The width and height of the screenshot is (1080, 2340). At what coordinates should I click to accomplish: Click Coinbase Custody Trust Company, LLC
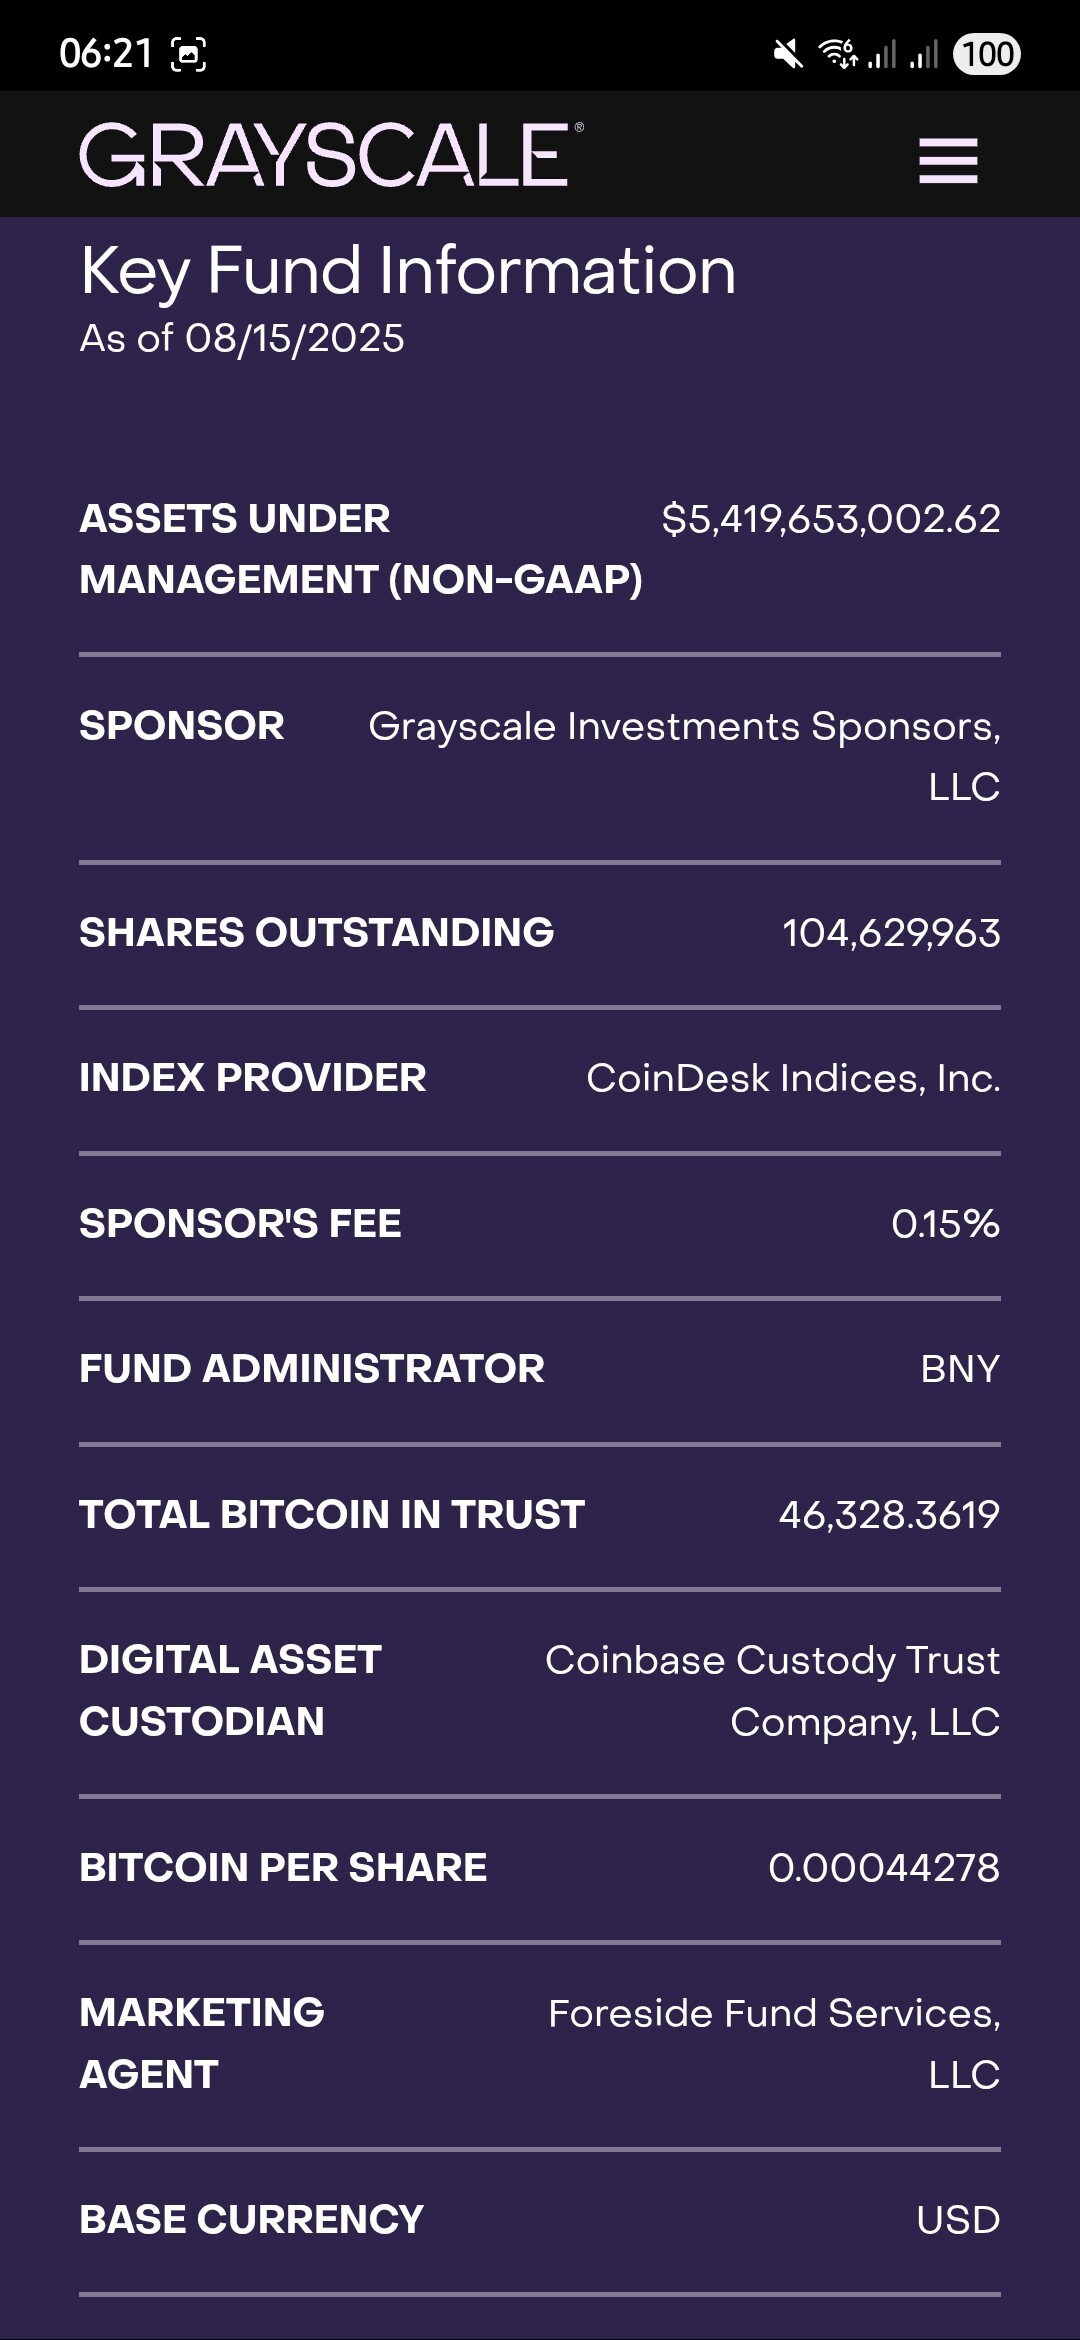pyautogui.click(x=772, y=1691)
